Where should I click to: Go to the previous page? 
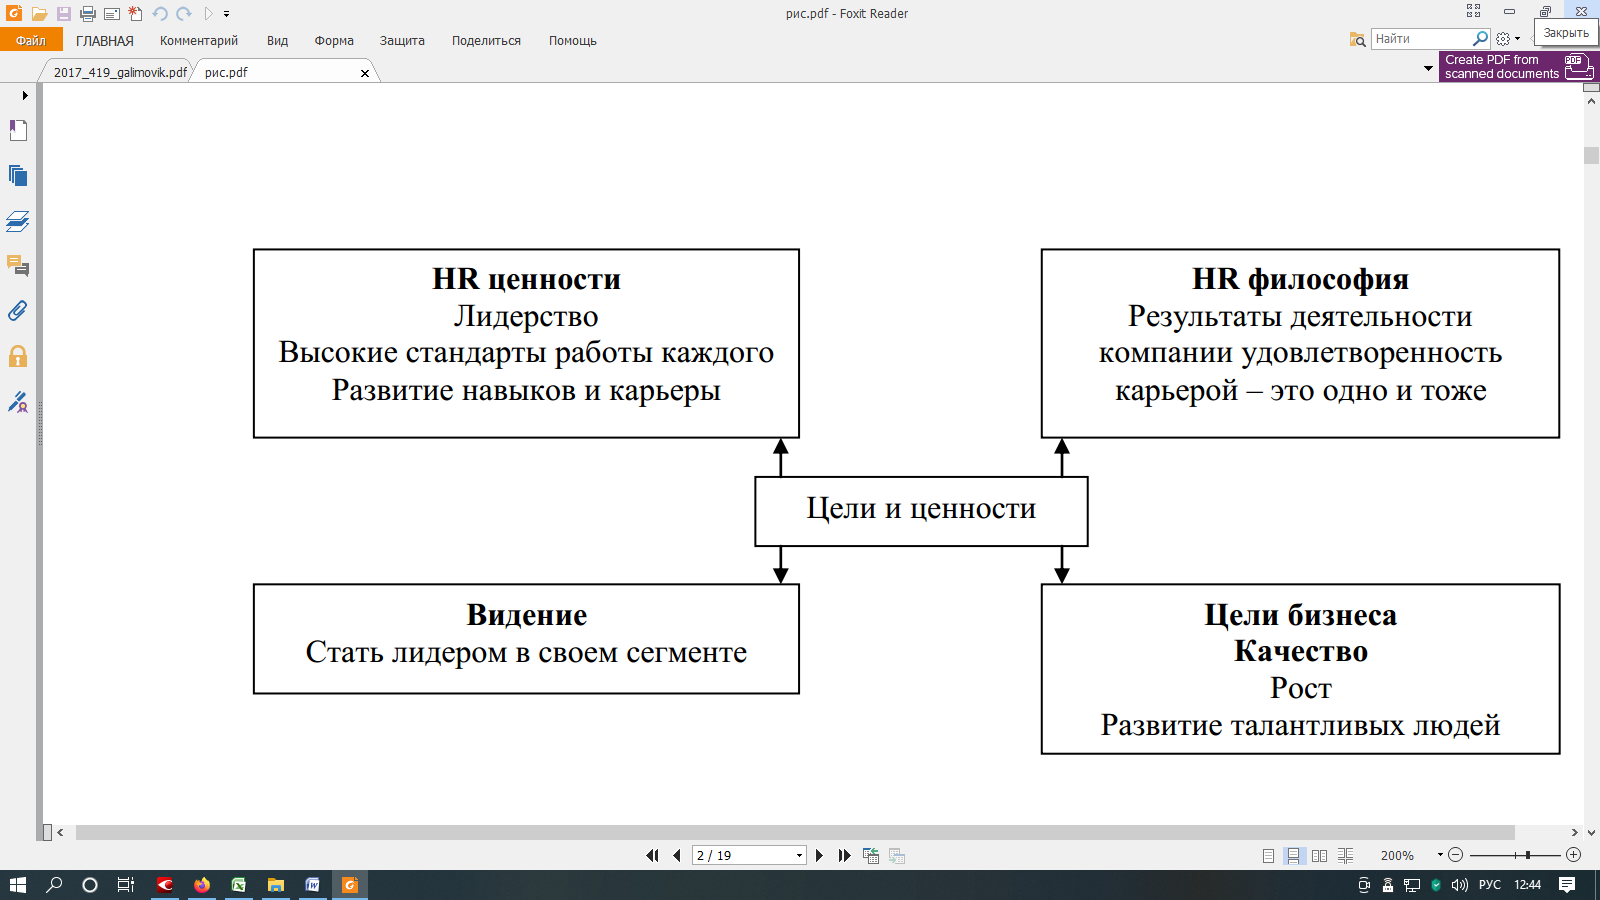coord(677,856)
